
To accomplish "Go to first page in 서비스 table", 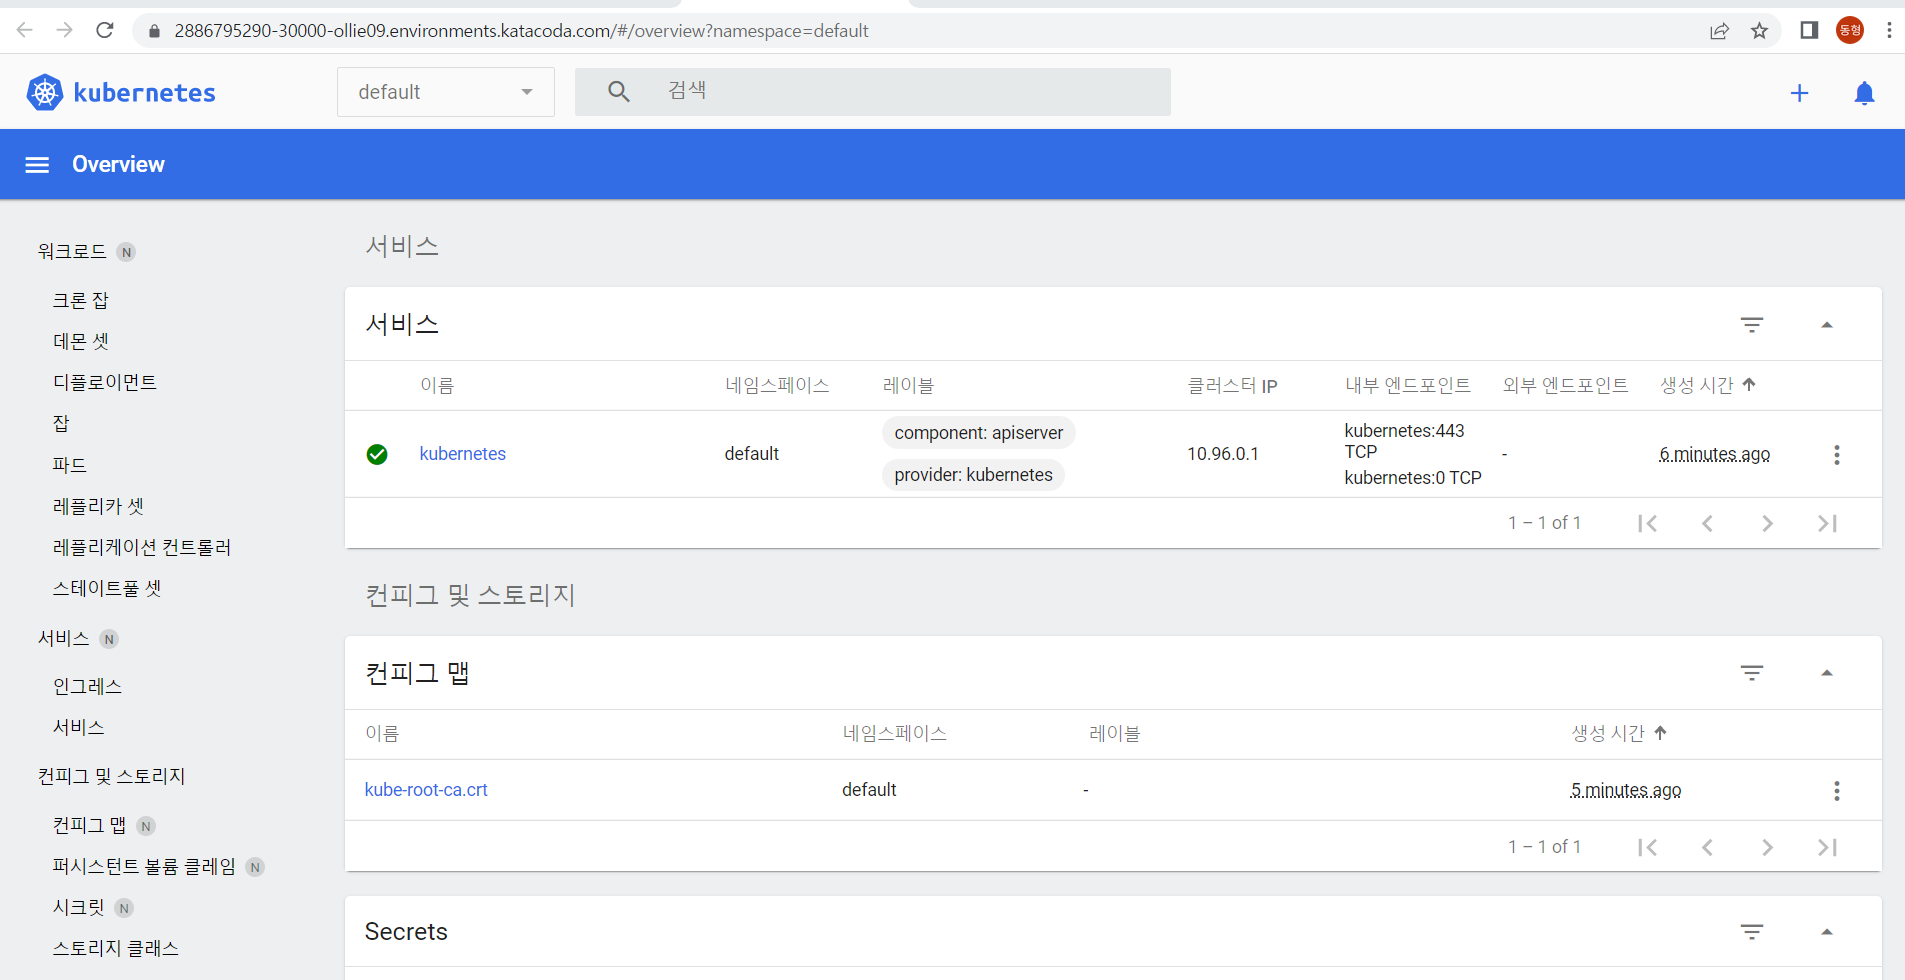I will tap(1648, 523).
